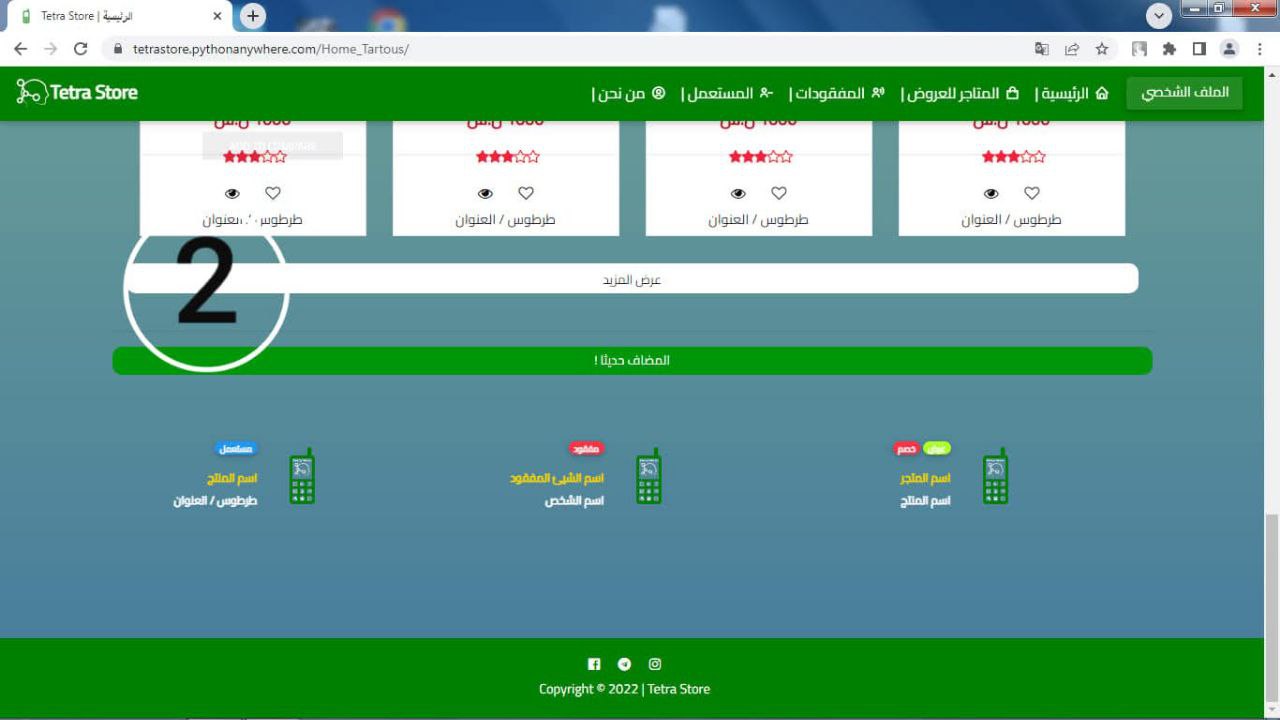This screenshot has width=1280, height=720.
Task: Click اسم الشخص person name text
Action: pyautogui.click(x=575, y=500)
